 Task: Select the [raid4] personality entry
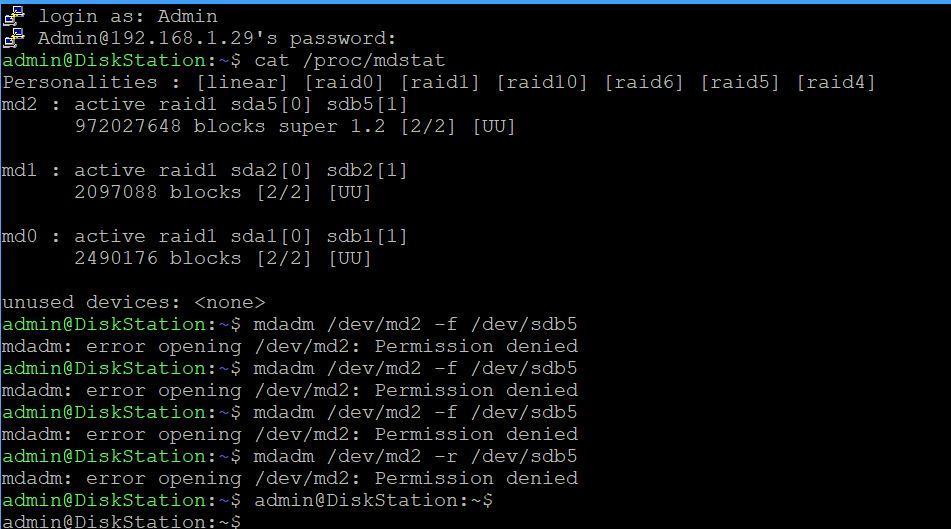tap(835, 82)
